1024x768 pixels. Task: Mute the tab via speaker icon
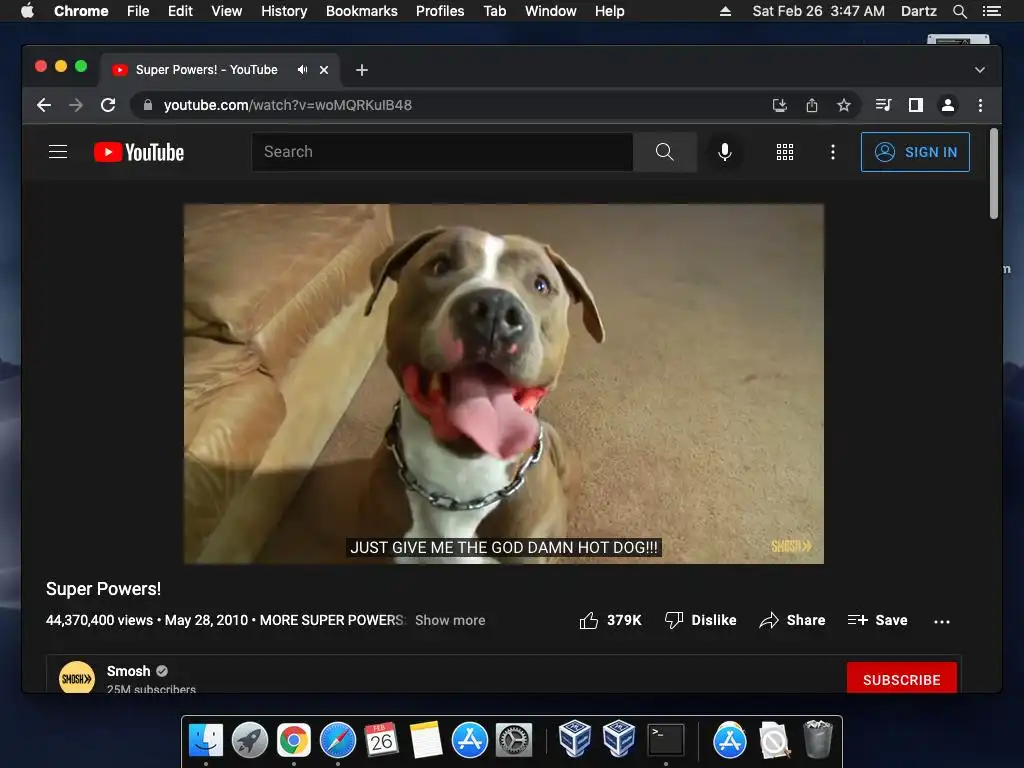(302, 69)
